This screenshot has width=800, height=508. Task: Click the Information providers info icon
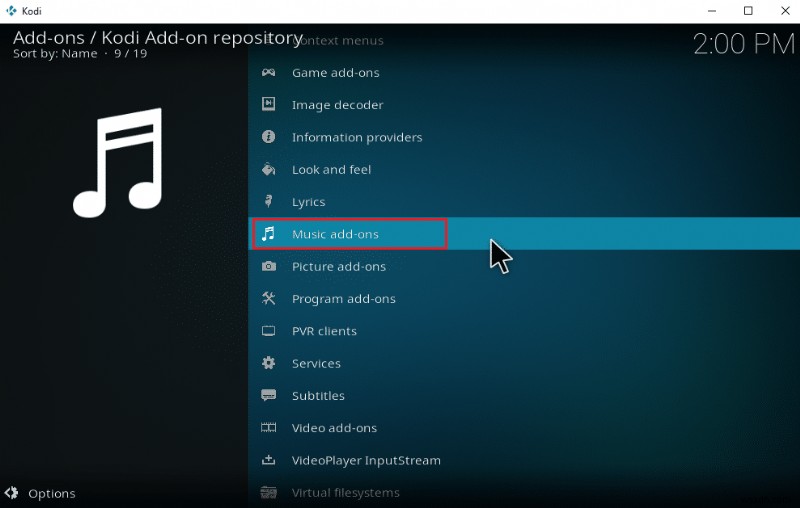click(x=268, y=137)
